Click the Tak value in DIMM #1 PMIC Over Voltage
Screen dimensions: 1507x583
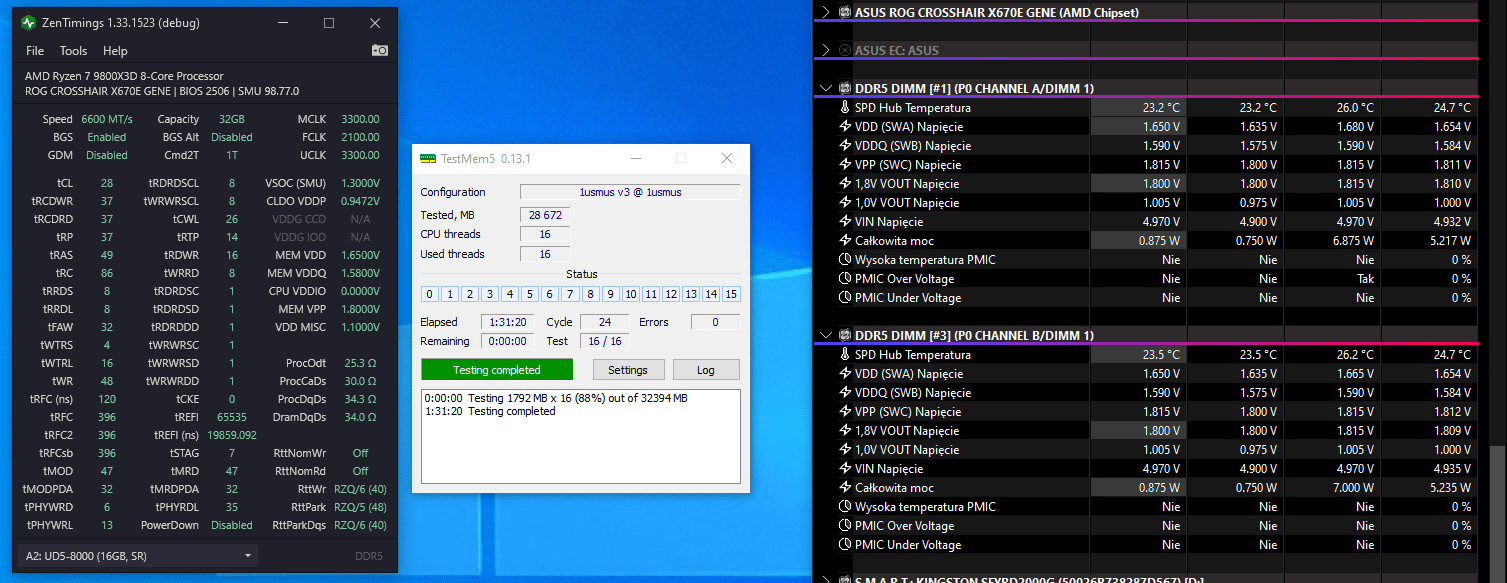click(1365, 279)
